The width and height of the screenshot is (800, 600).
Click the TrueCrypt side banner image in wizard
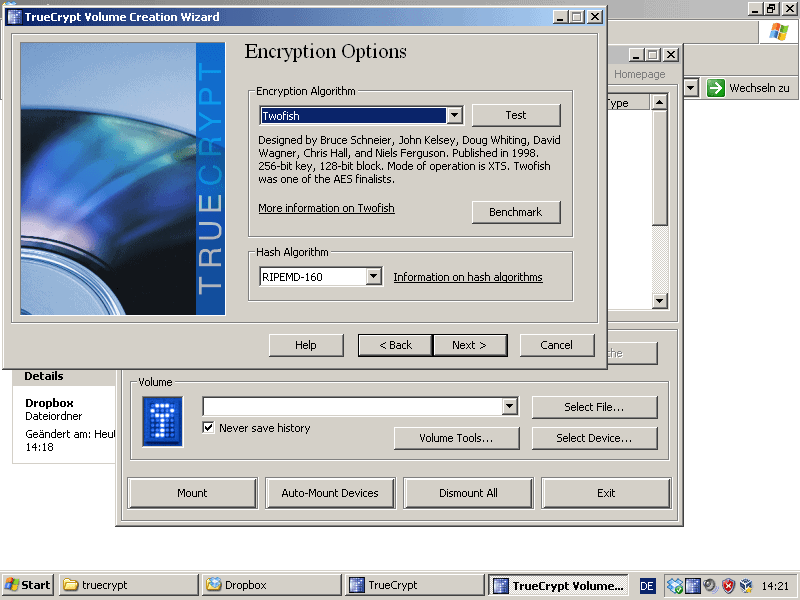(122, 179)
